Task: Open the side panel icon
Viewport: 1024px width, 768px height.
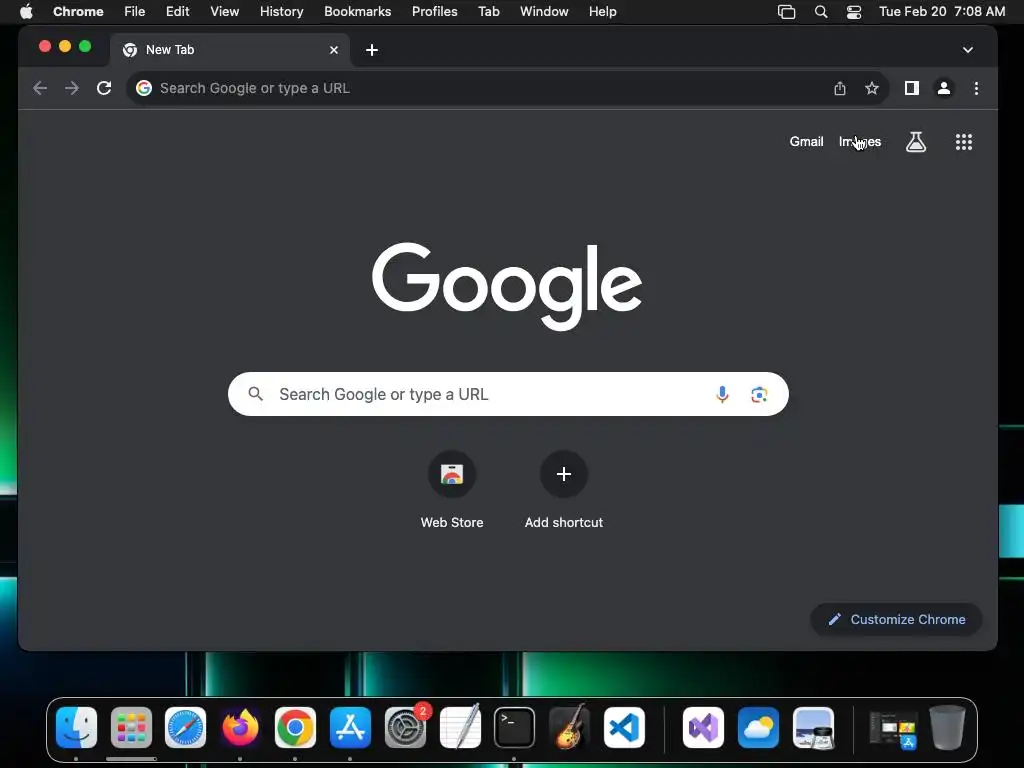Action: click(x=912, y=88)
